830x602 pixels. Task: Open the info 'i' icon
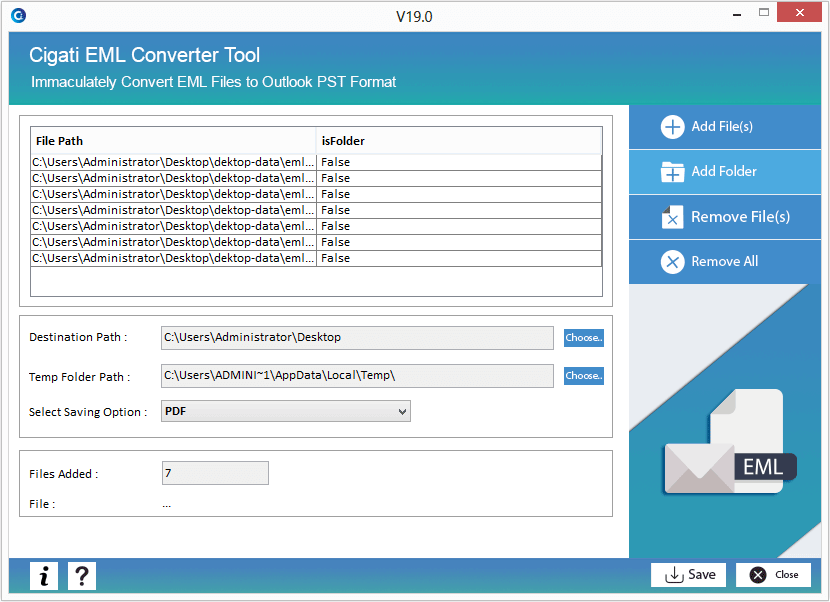(x=44, y=576)
